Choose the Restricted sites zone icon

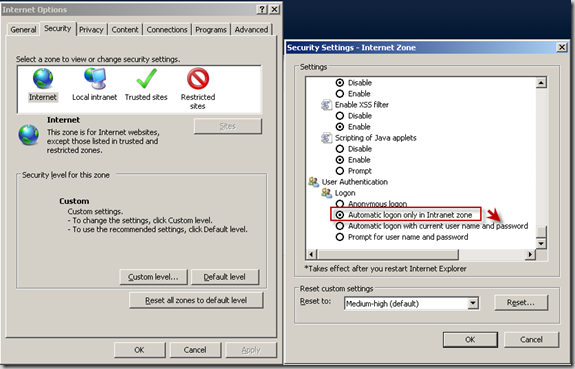[198, 78]
